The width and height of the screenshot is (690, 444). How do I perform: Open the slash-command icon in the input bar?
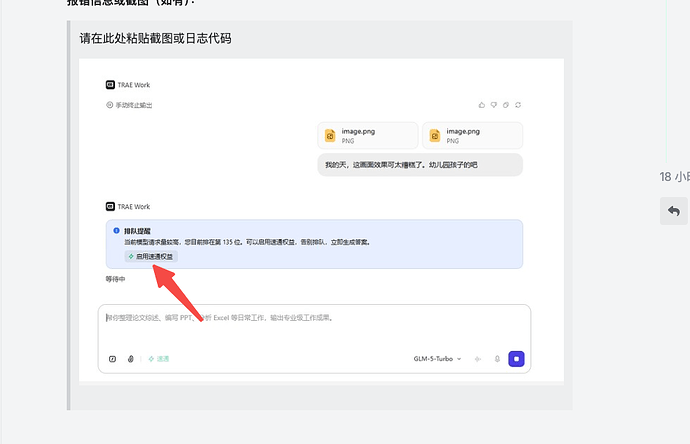pos(113,359)
